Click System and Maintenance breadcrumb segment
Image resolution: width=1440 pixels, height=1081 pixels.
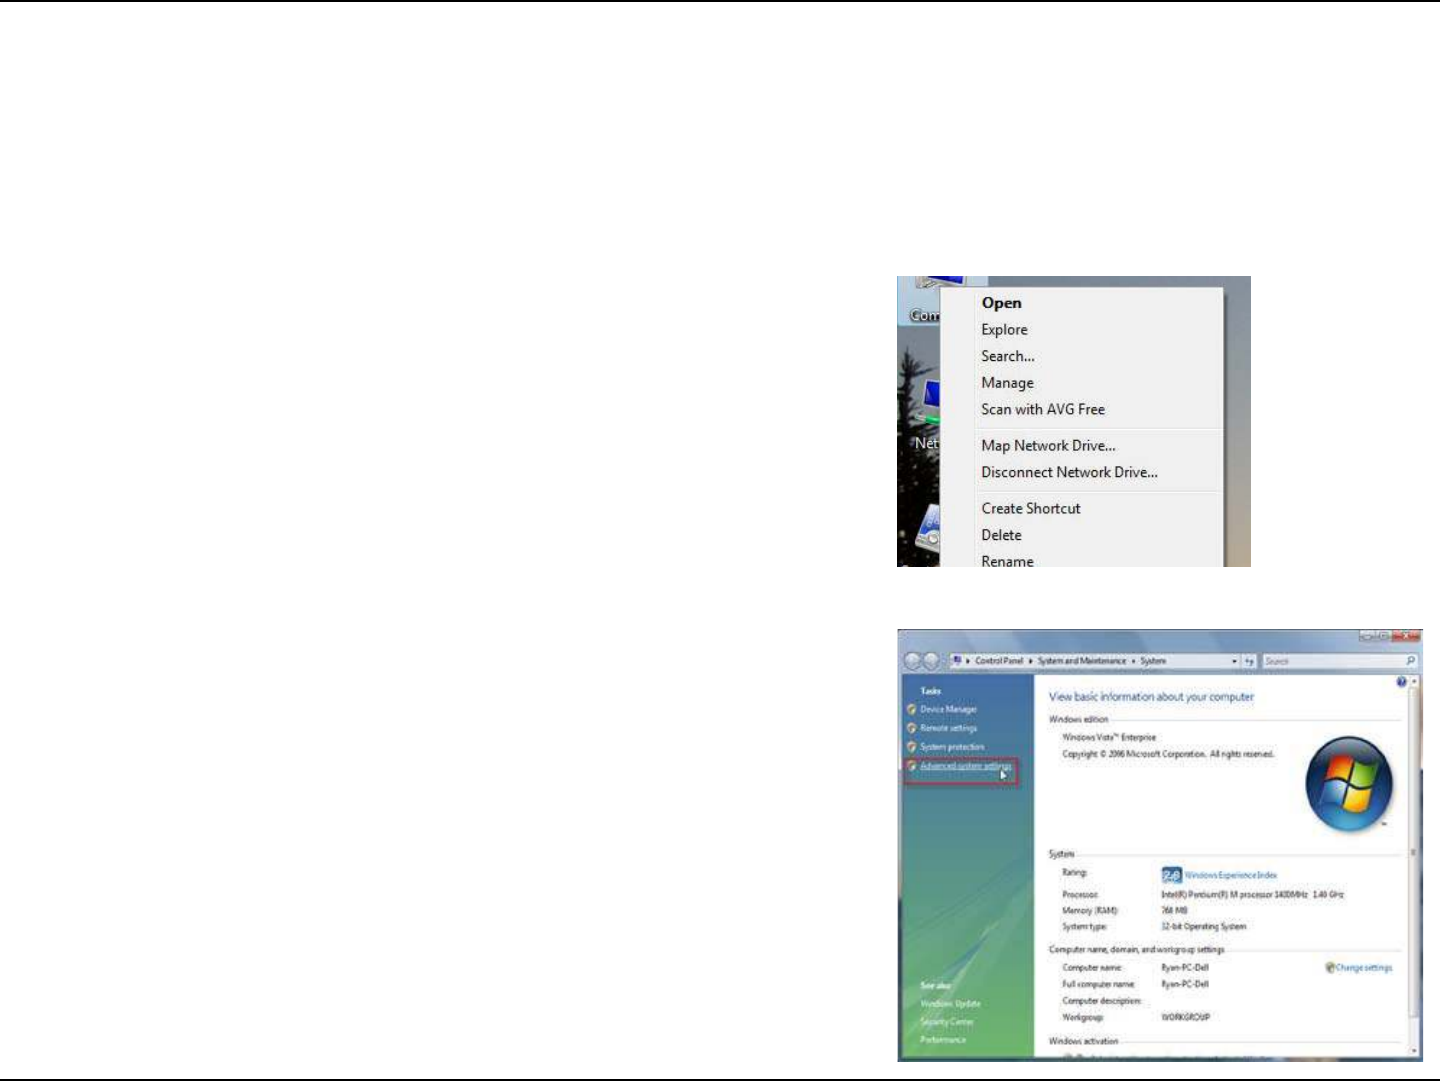[x=1081, y=661]
